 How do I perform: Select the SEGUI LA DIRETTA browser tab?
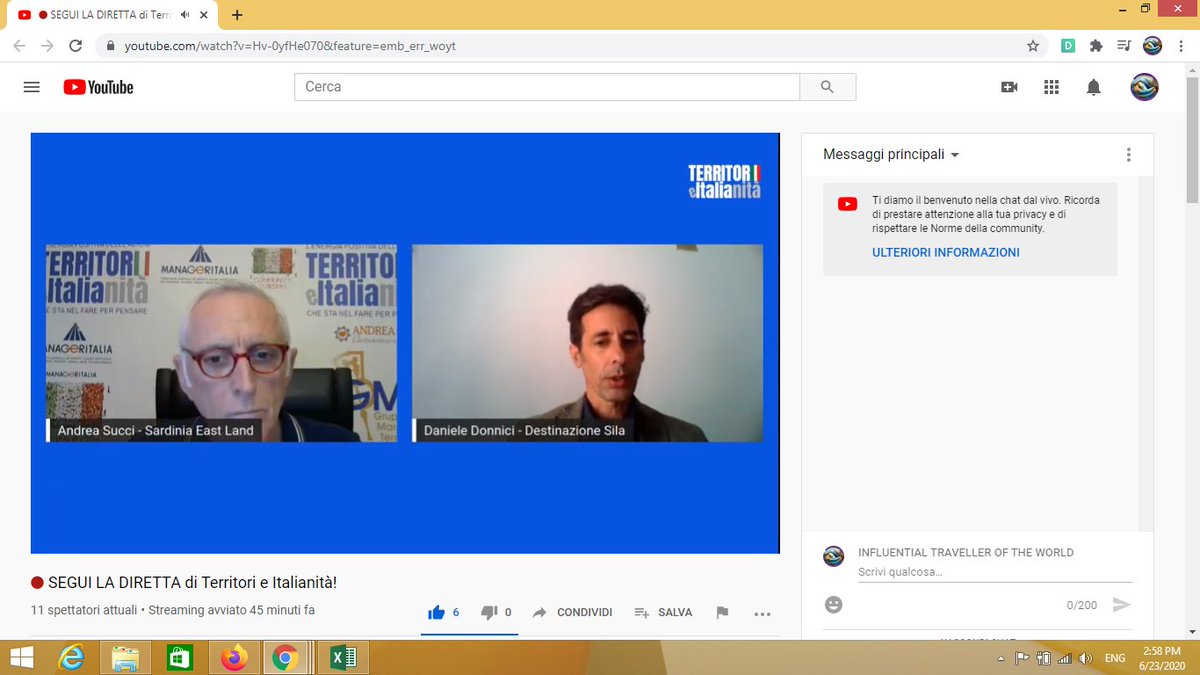[111, 15]
